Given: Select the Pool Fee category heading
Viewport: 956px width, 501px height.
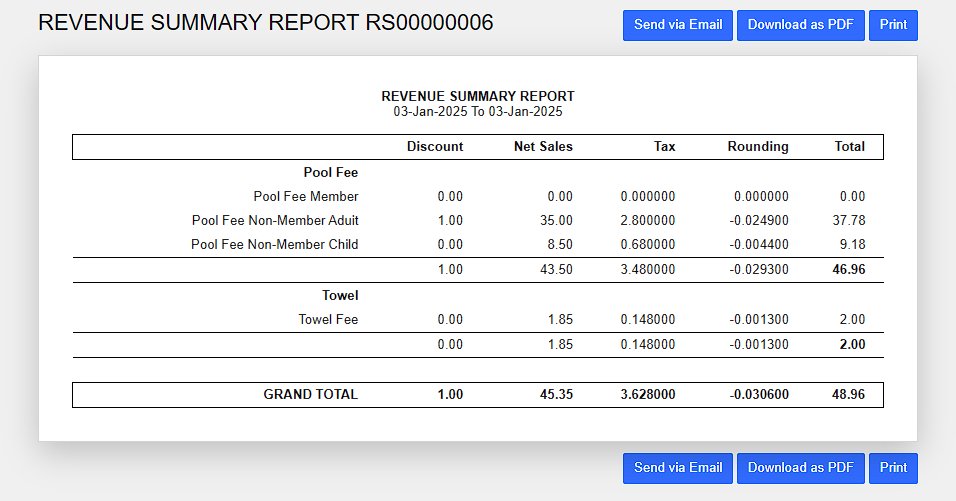Looking at the screenshot, I should (331, 172).
